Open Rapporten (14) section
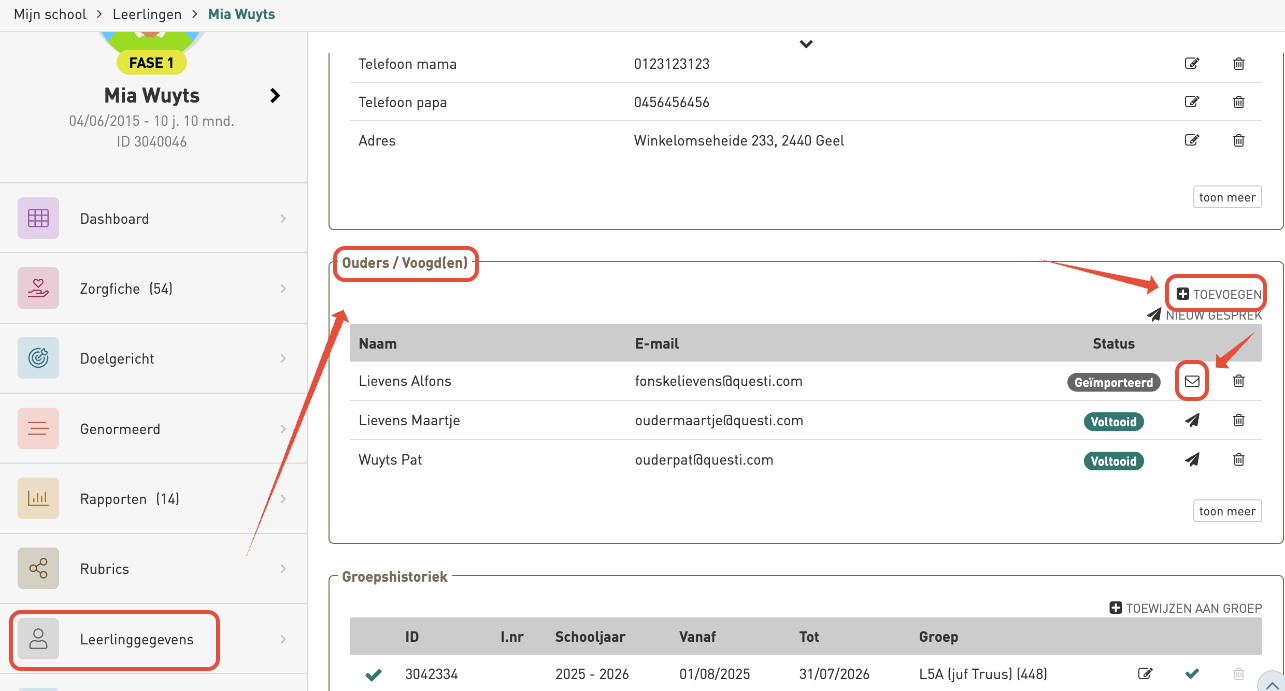The width and height of the screenshot is (1285, 691). 154,498
